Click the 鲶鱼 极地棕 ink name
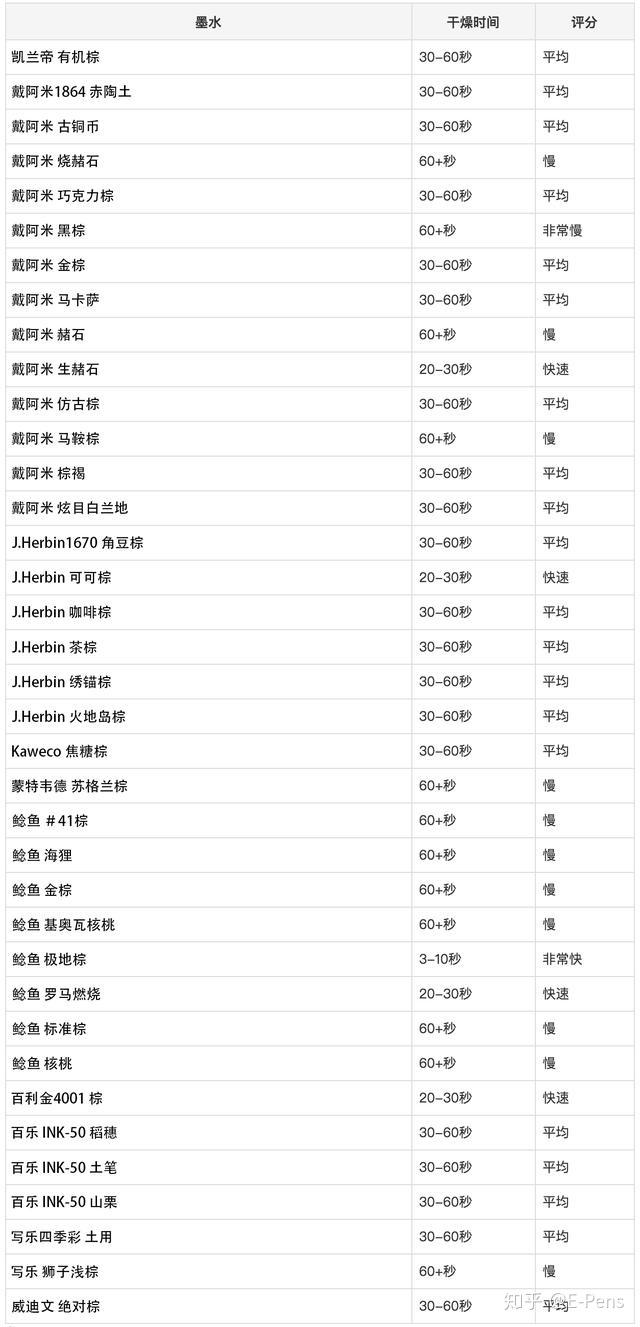This screenshot has width=640, height=1327. pos(49,959)
